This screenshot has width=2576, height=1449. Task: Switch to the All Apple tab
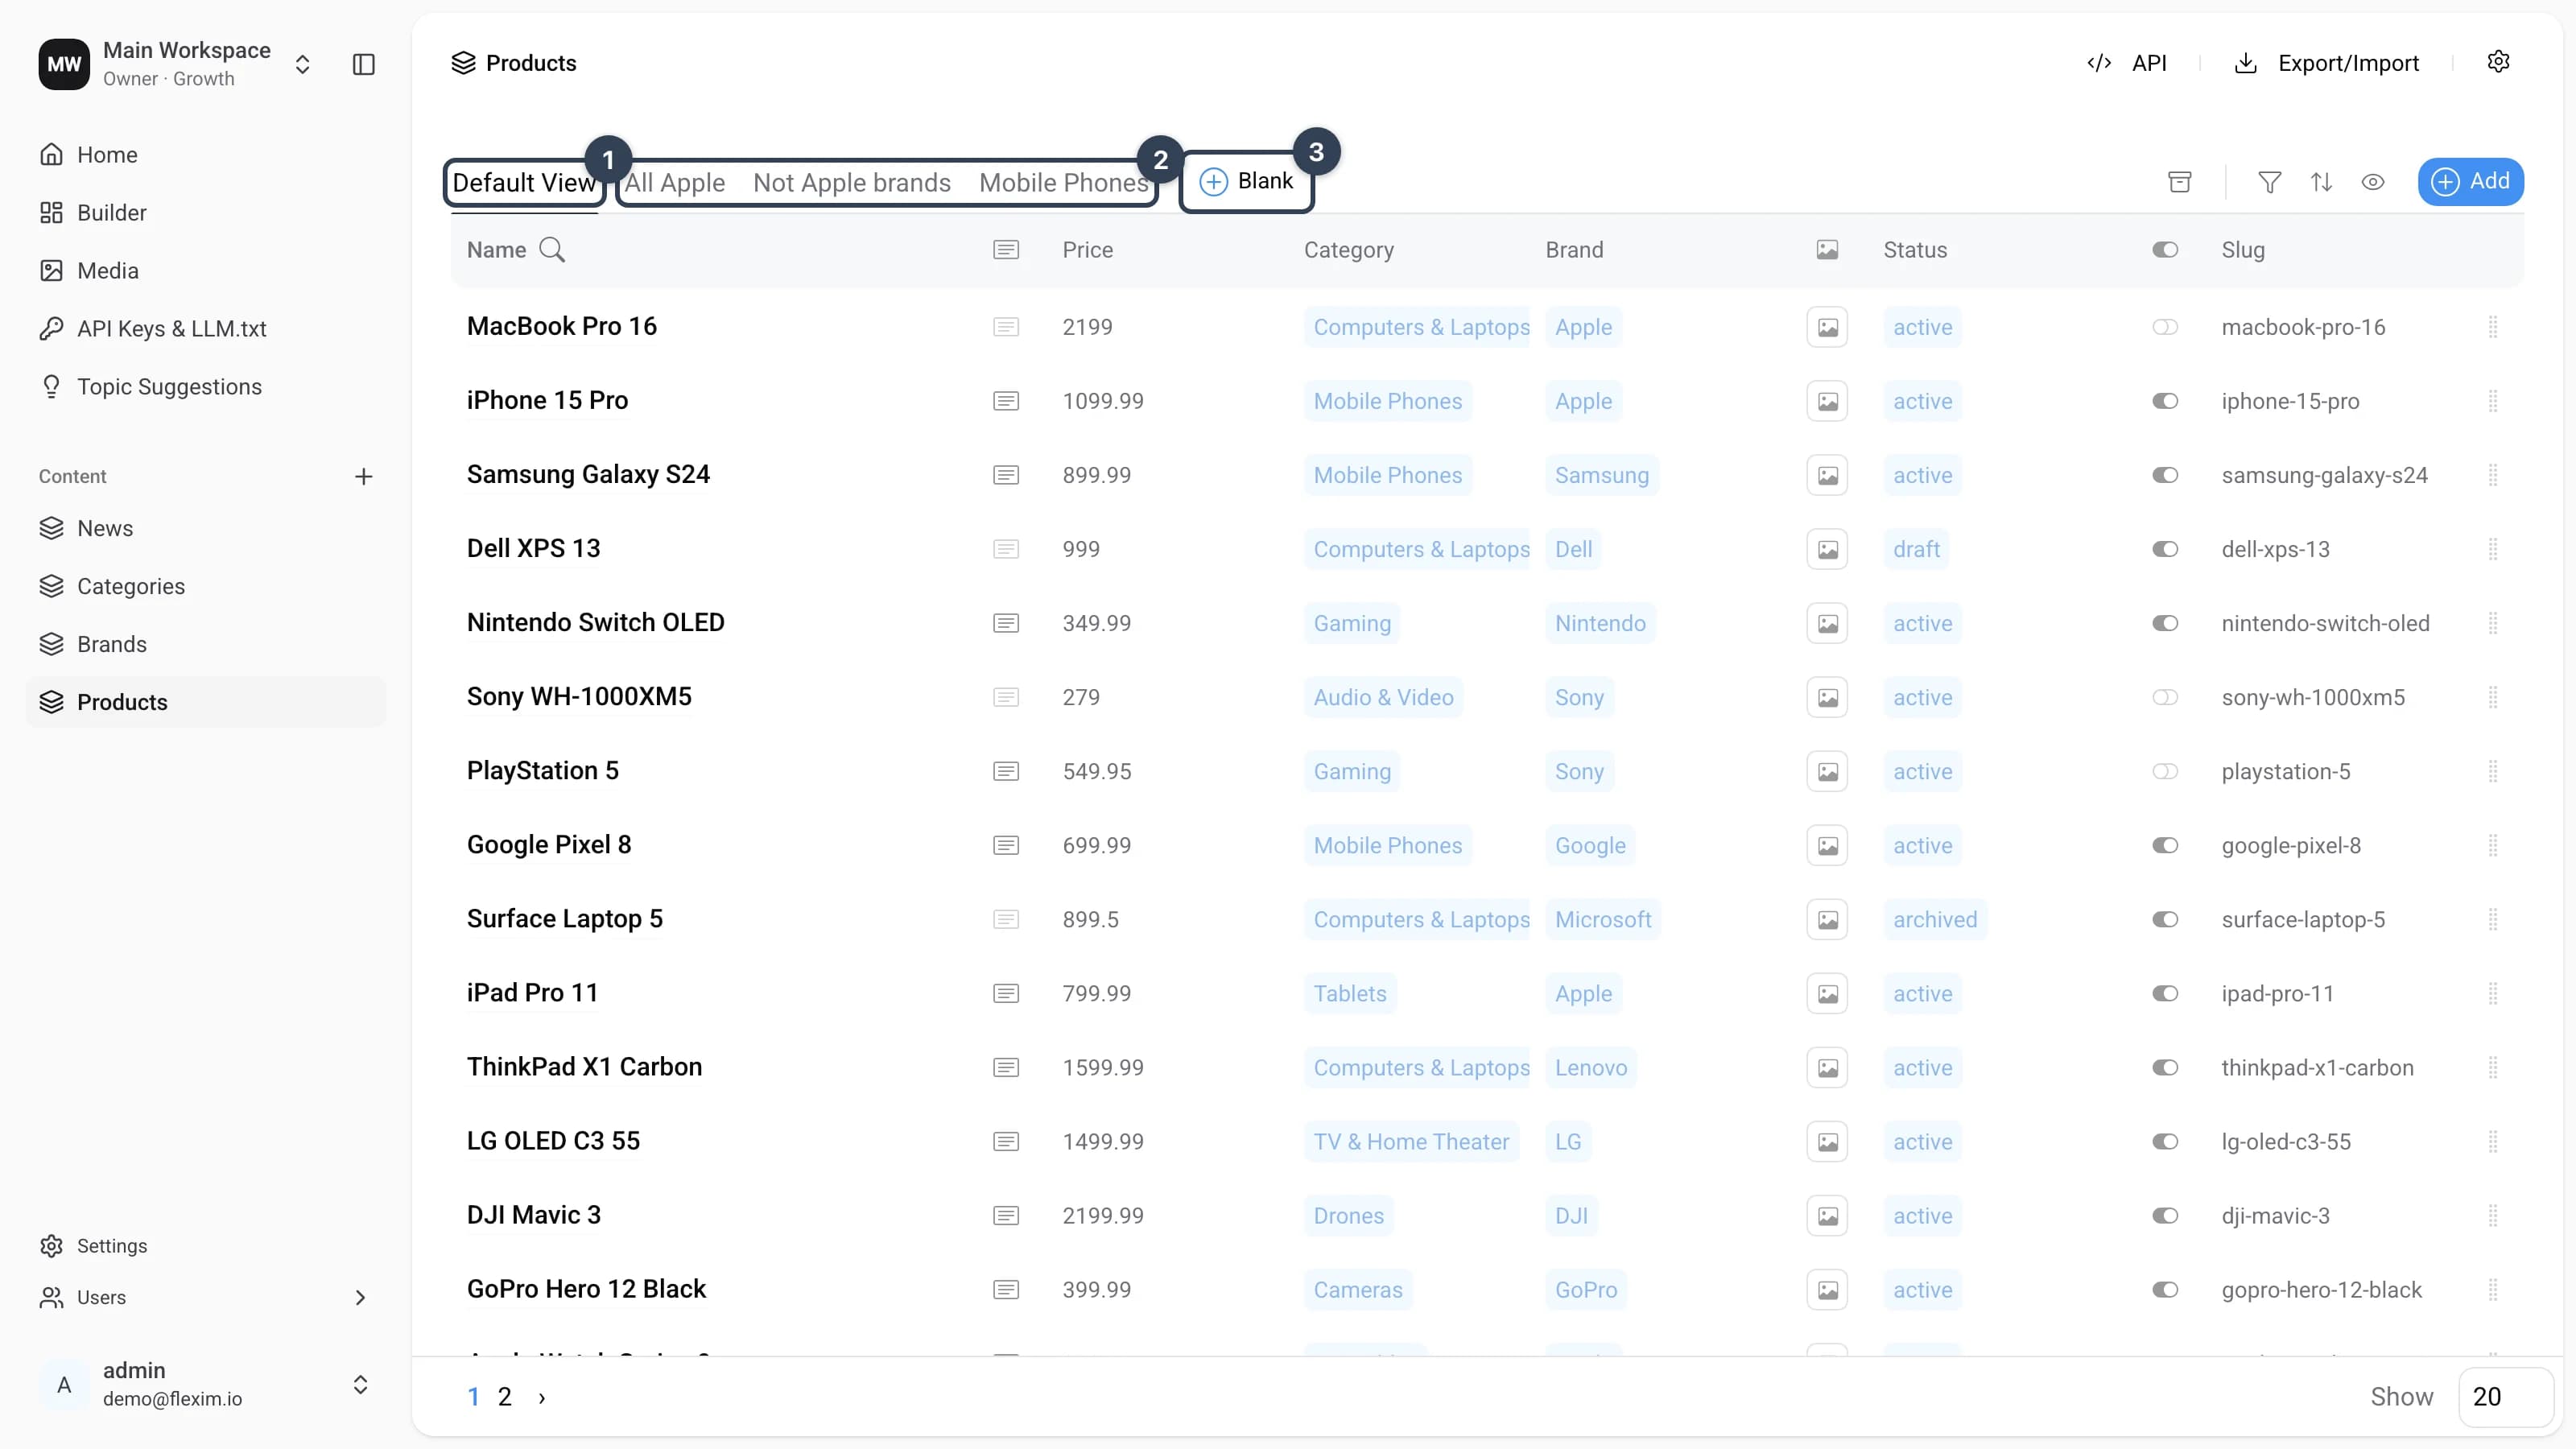pyautogui.click(x=675, y=182)
